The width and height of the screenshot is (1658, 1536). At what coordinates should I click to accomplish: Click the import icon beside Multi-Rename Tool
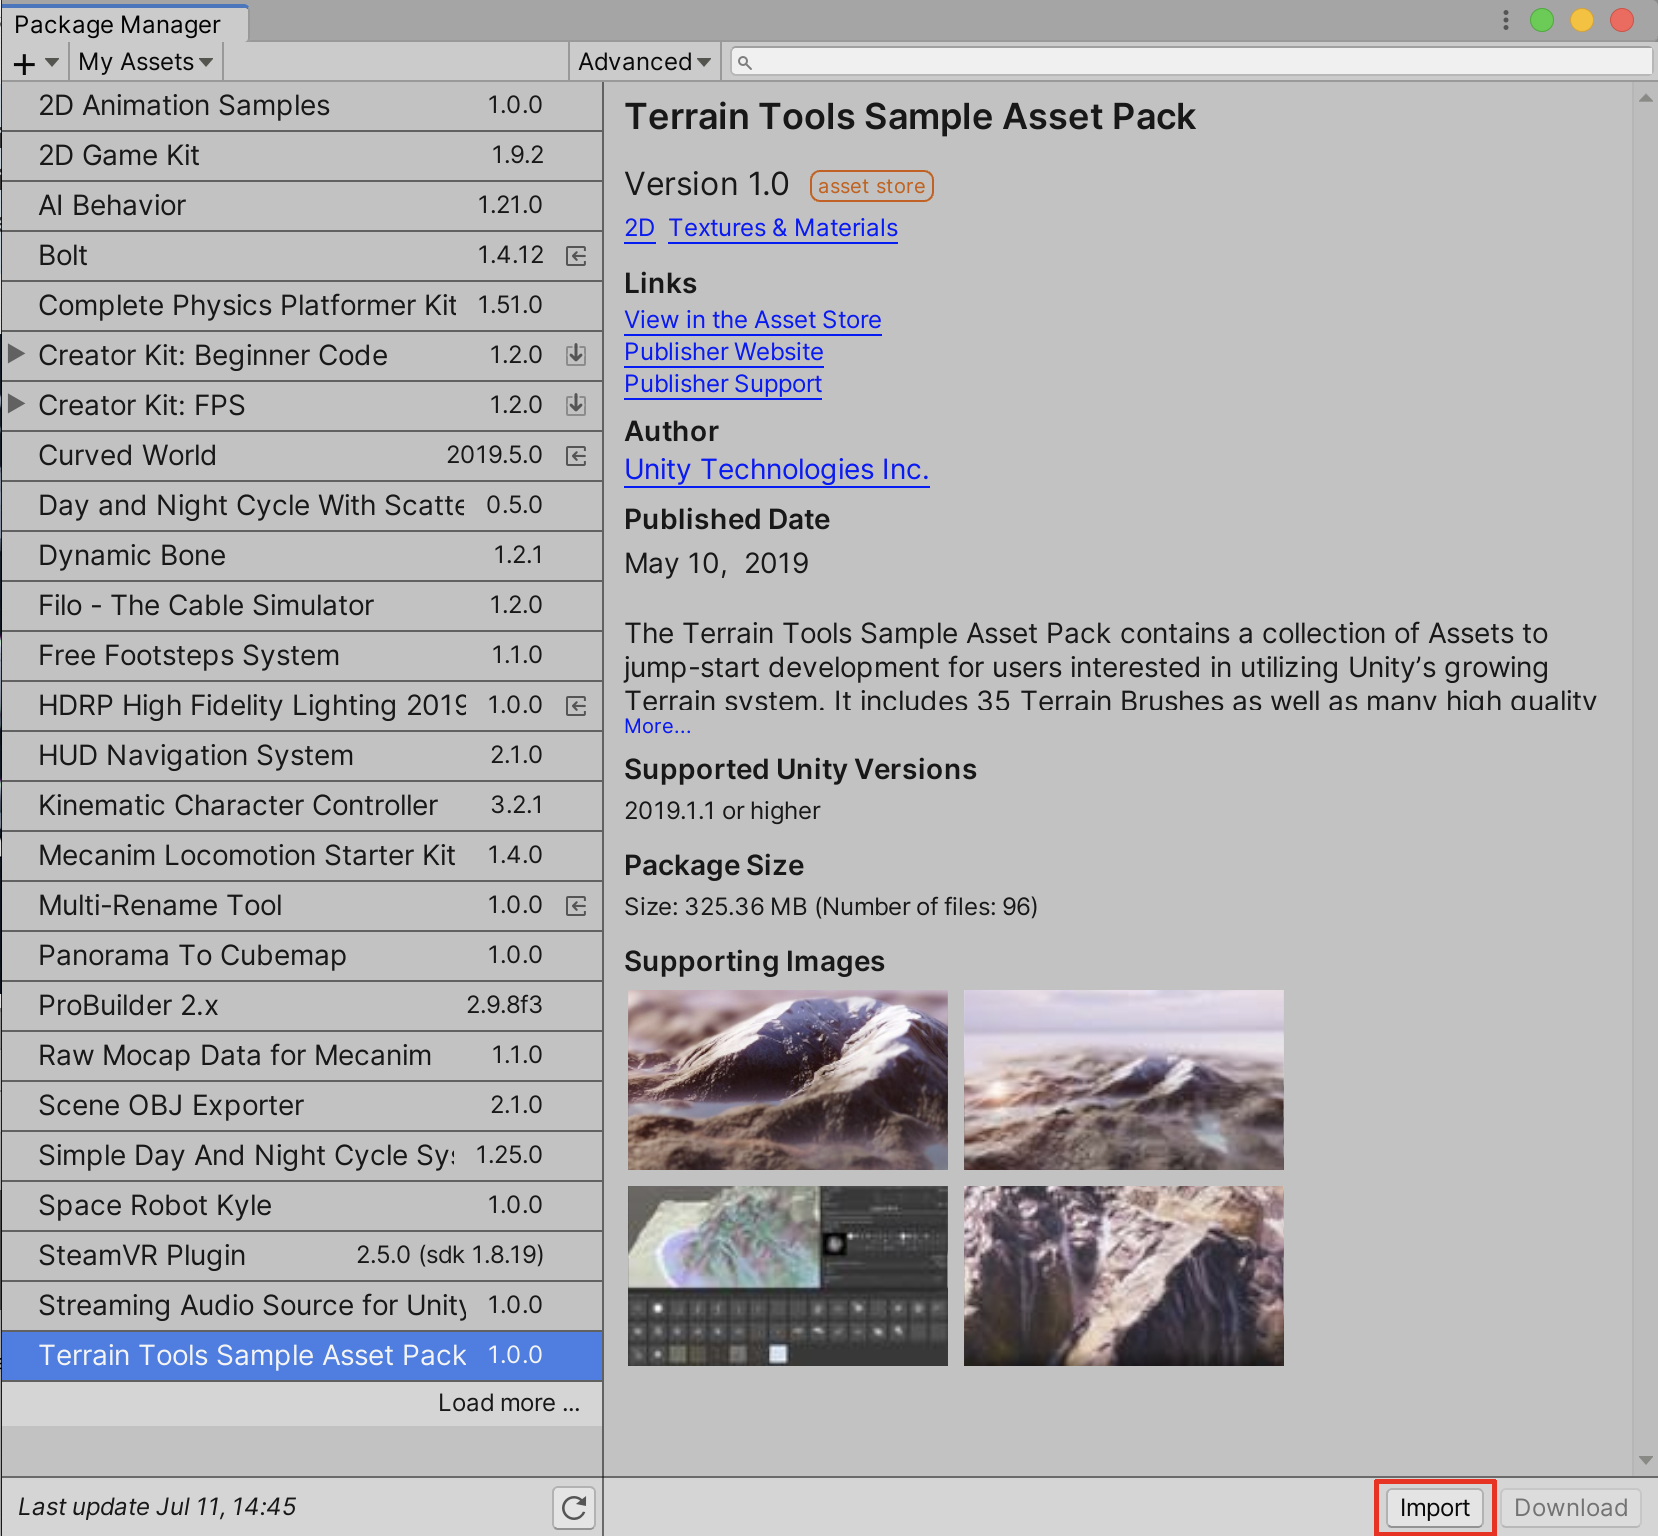(x=576, y=906)
